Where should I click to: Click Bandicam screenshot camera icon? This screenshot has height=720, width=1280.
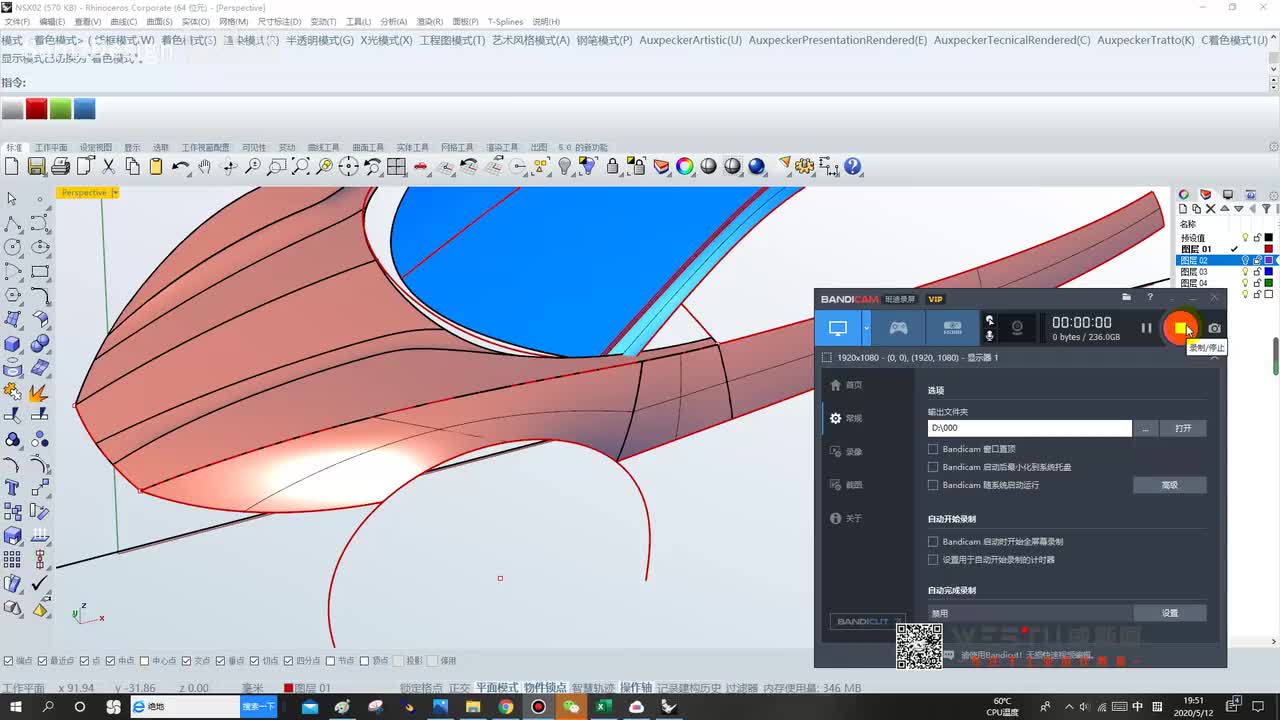coord(1214,328)
